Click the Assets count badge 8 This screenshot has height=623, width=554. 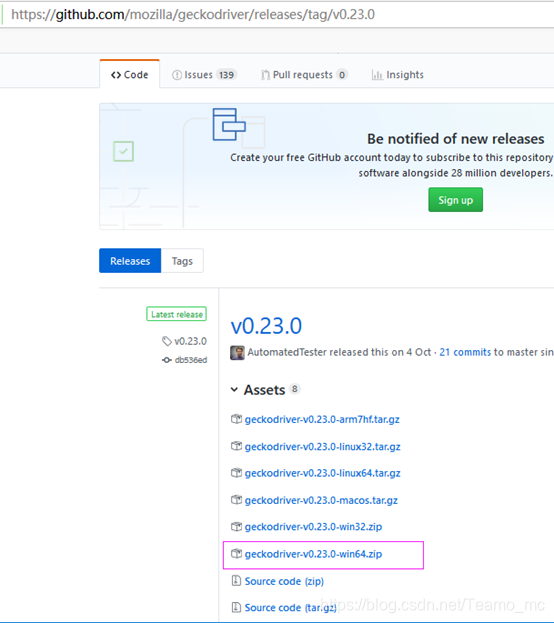pyautogui.click(x=294, y=389)
